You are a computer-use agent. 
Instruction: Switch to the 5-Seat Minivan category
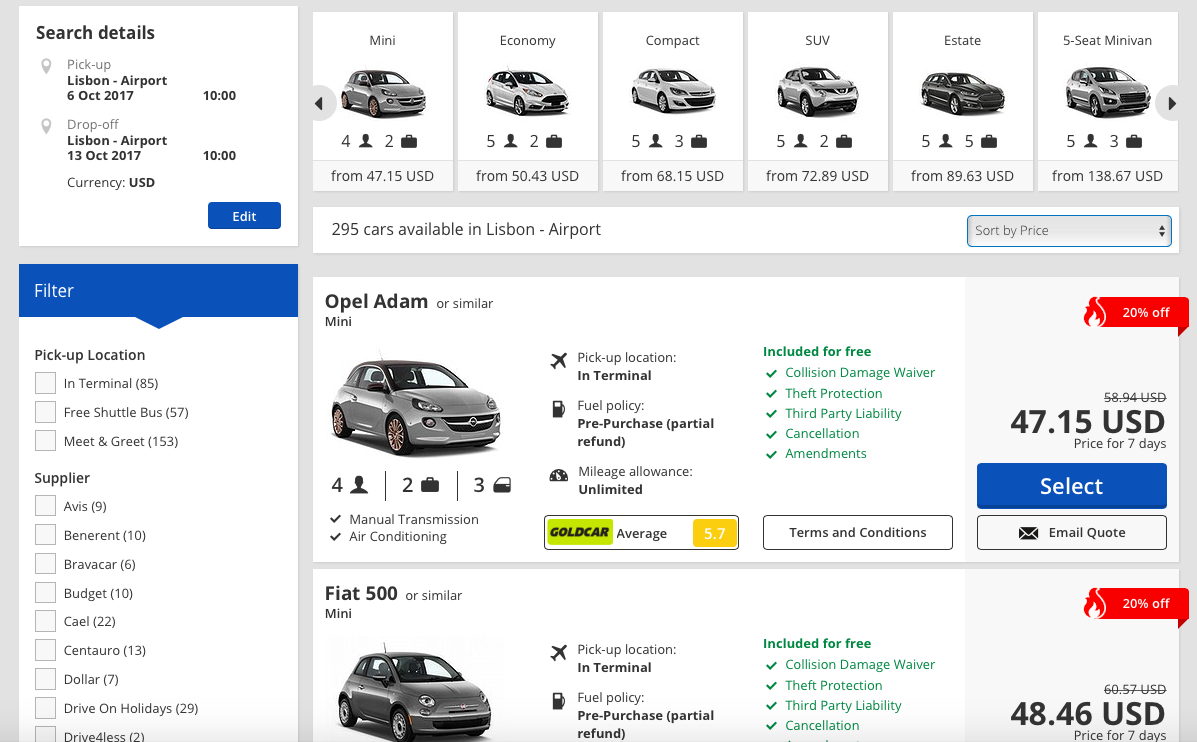pyautogui.click(x=1108, y=101)
